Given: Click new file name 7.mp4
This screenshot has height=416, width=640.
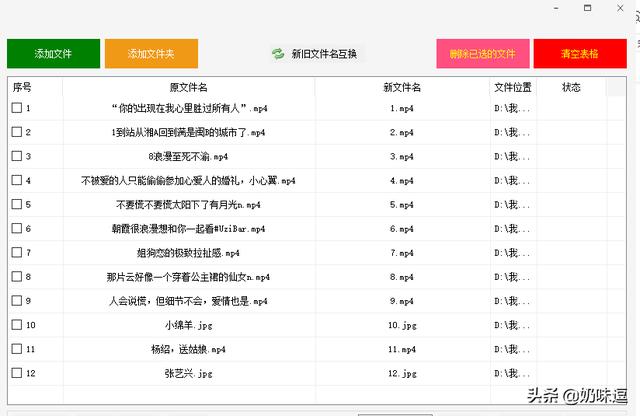Looking at the screenshot, I should tap(402, 253).
